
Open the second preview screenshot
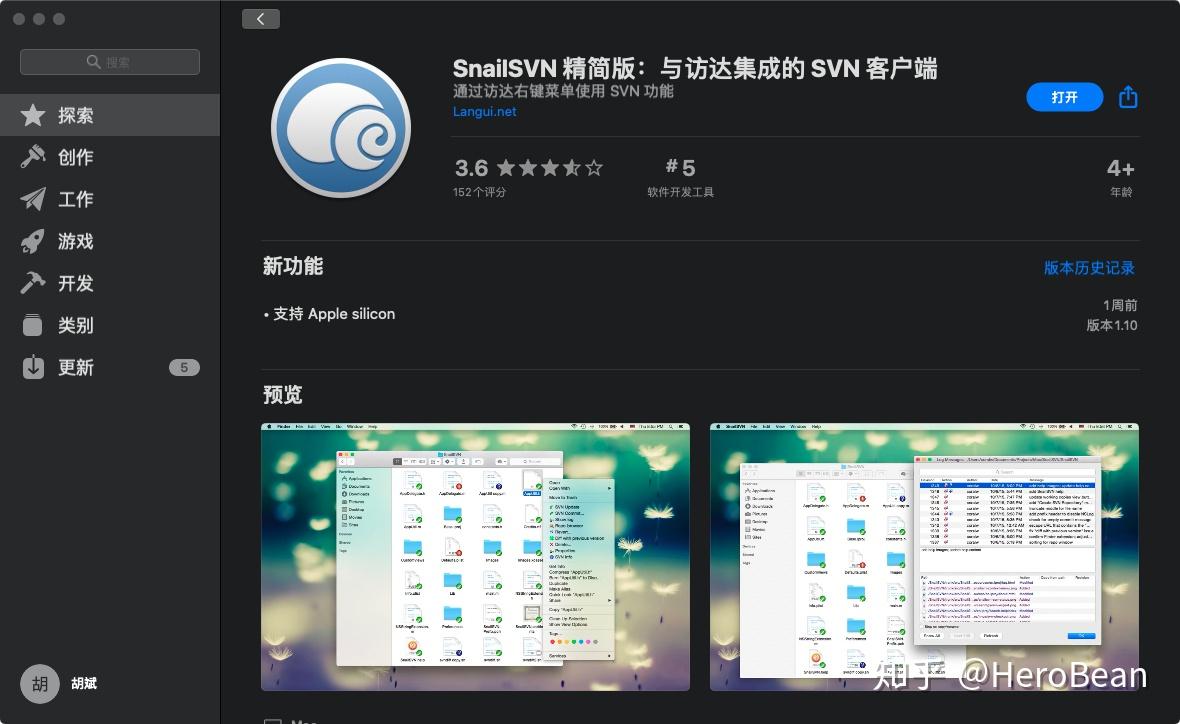923,557
